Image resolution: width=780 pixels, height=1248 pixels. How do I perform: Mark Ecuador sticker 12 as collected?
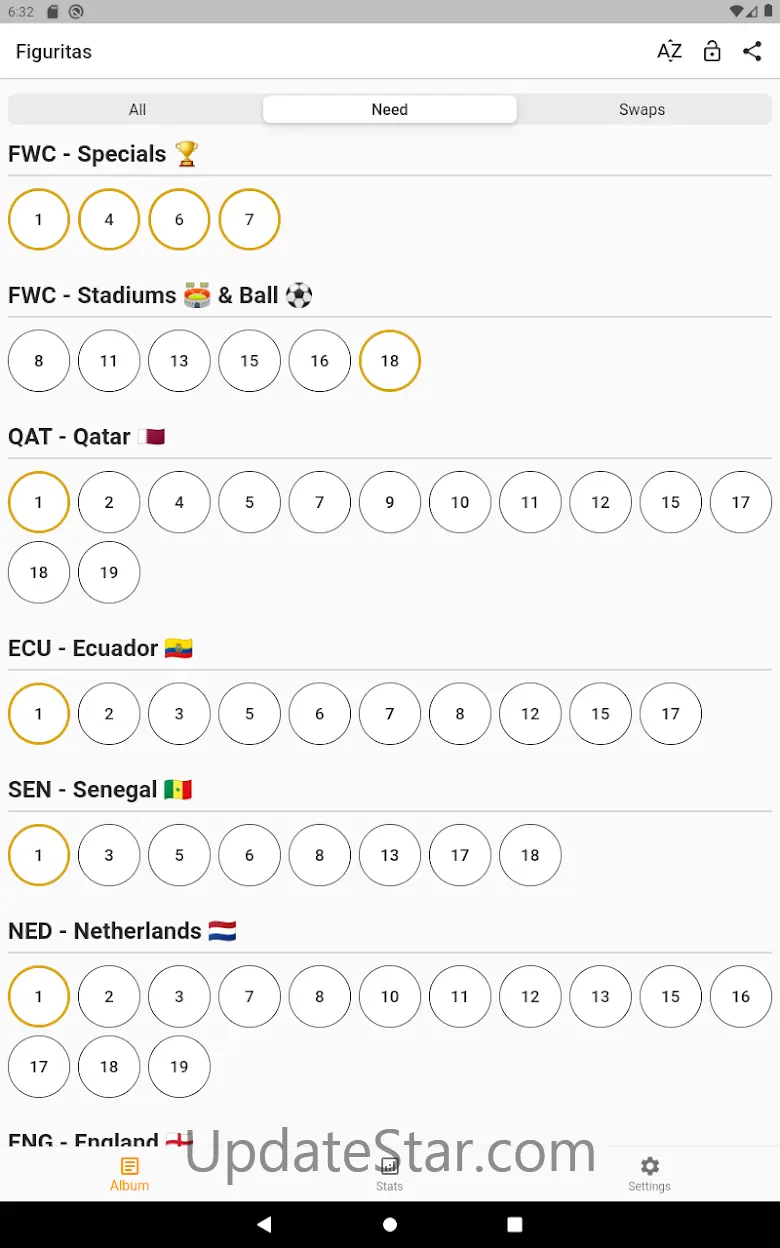[530, 713]
